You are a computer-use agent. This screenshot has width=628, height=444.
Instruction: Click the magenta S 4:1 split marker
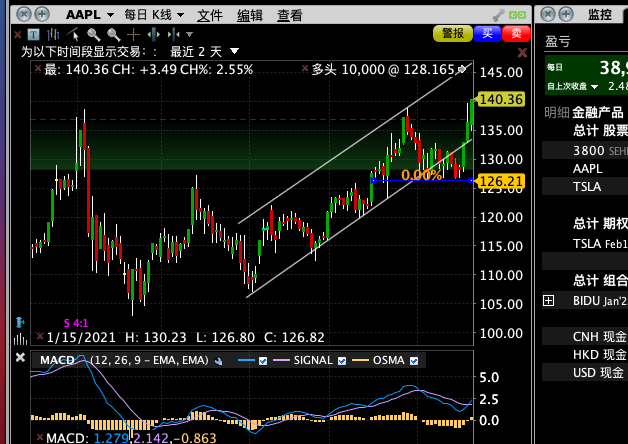[x=76, y=323]
